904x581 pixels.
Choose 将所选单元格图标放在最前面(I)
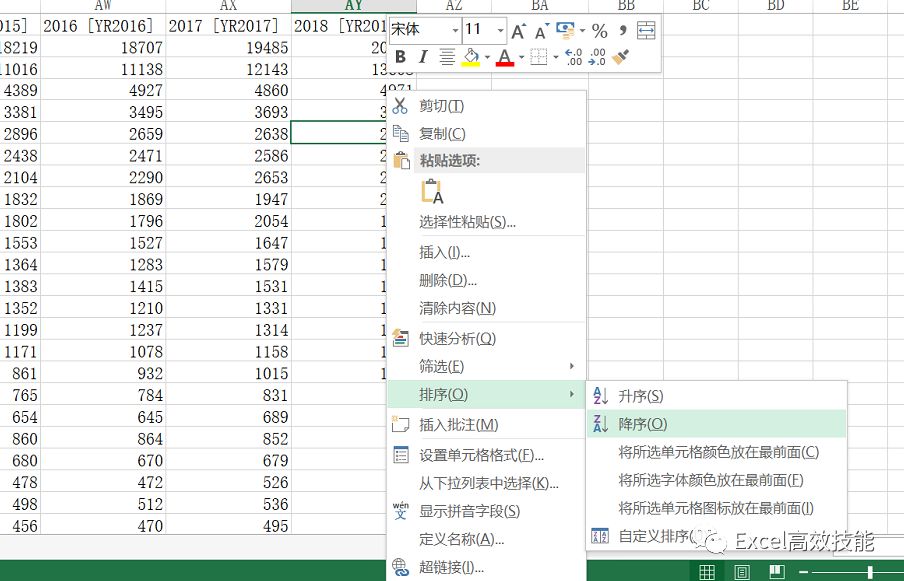716,508
